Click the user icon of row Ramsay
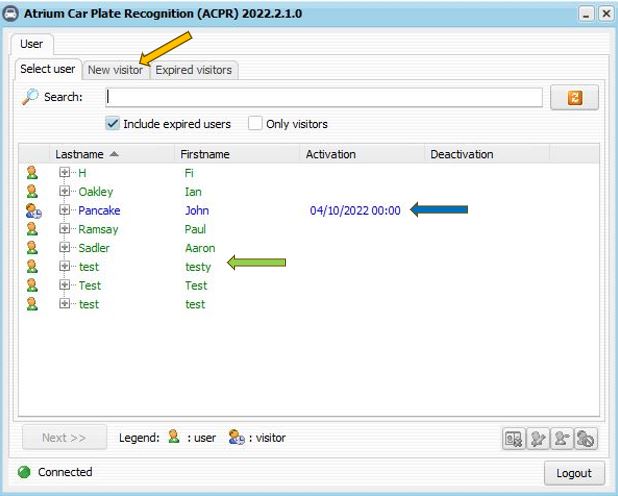This screenshot has width=618, height=496. tap(32, 229)
